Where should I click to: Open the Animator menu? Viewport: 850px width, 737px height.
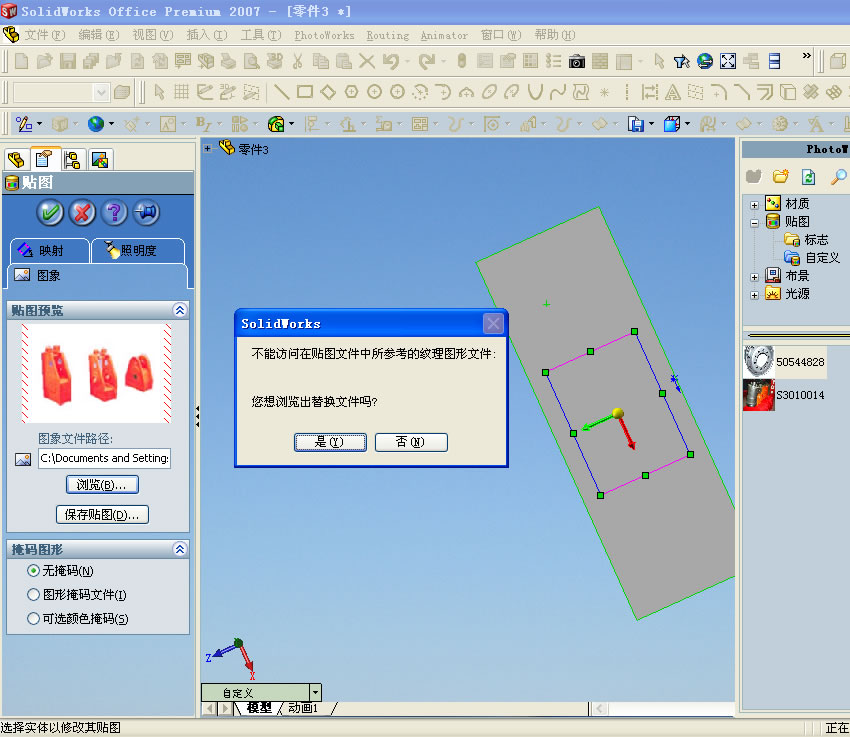point(444,35)
